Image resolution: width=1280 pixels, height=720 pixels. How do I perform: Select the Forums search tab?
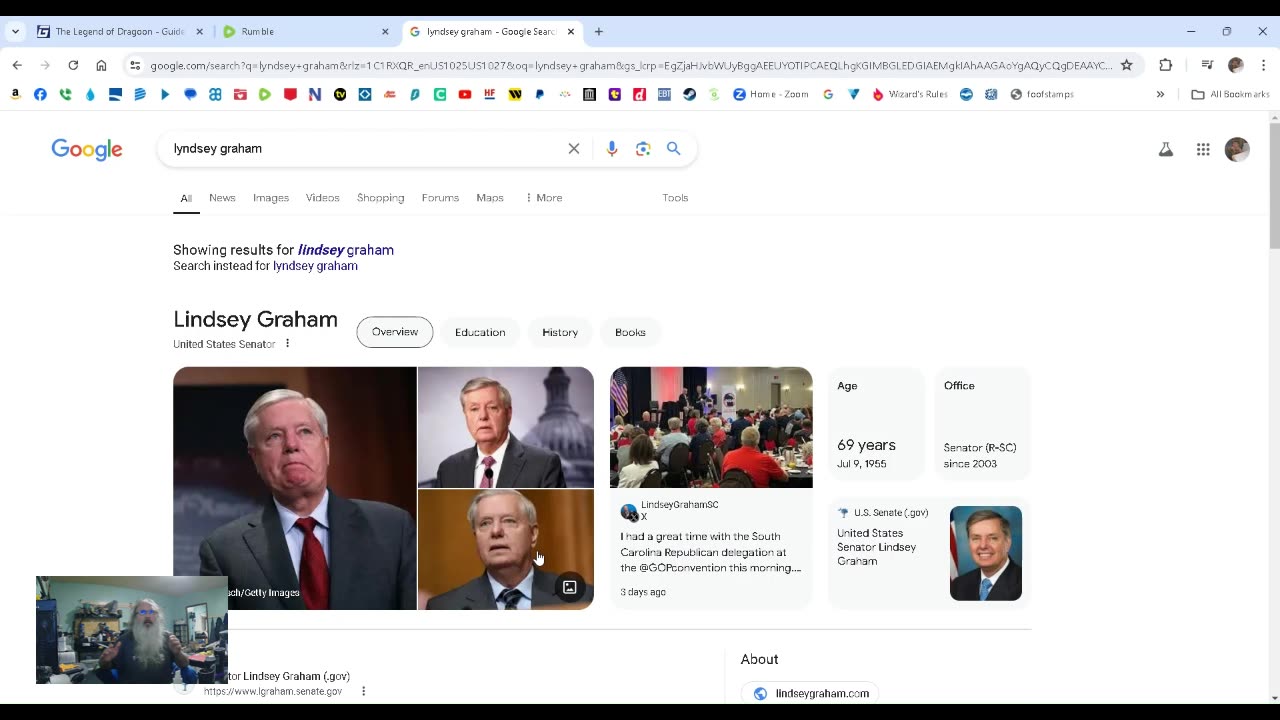[440, 198]
